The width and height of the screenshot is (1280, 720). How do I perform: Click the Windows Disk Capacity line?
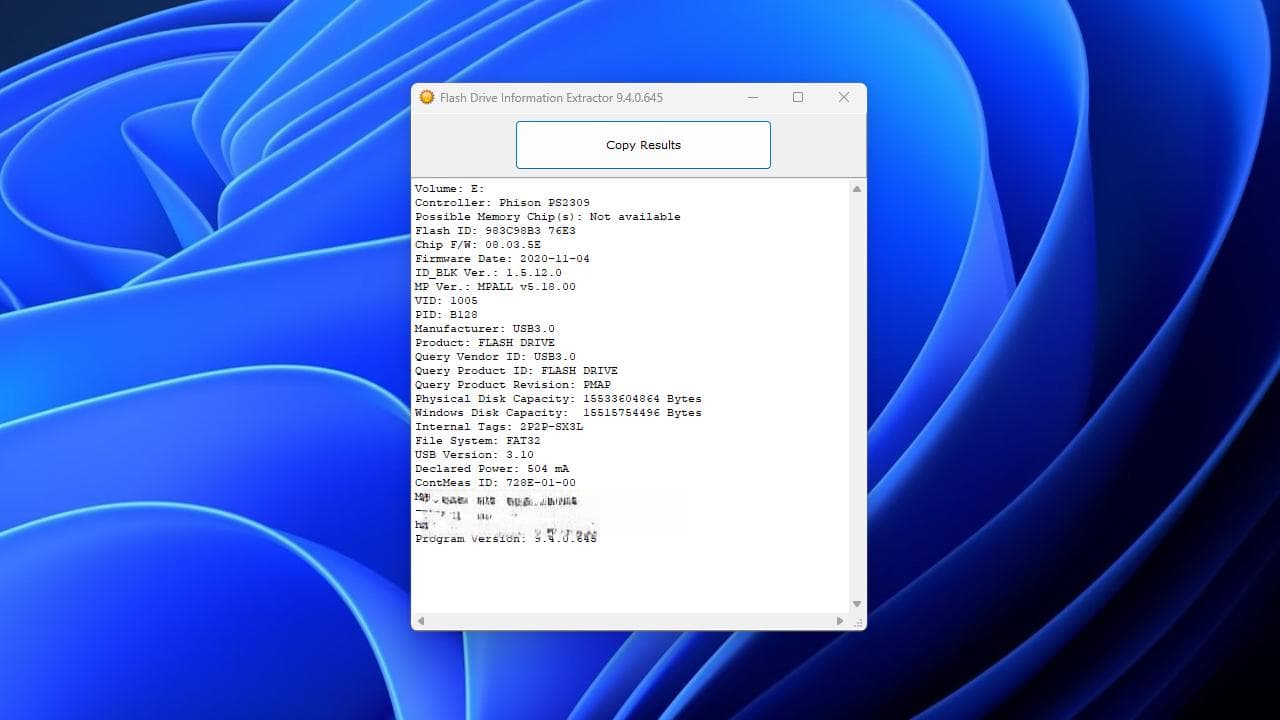point(558,412)
